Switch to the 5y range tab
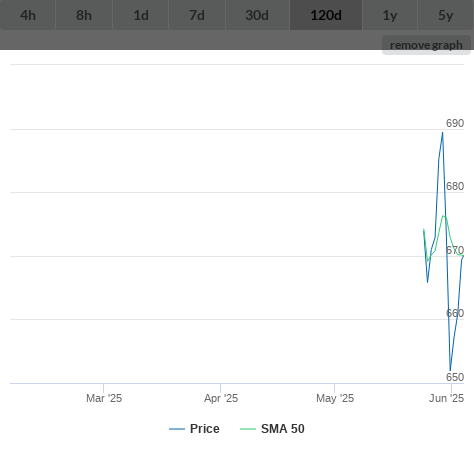The width and height of the screenshot is (474, 455). [446, 15]
